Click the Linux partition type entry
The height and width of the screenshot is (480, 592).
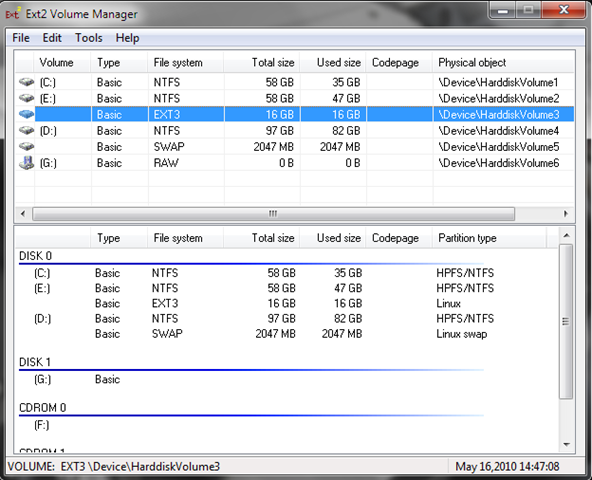pos(449,304)
